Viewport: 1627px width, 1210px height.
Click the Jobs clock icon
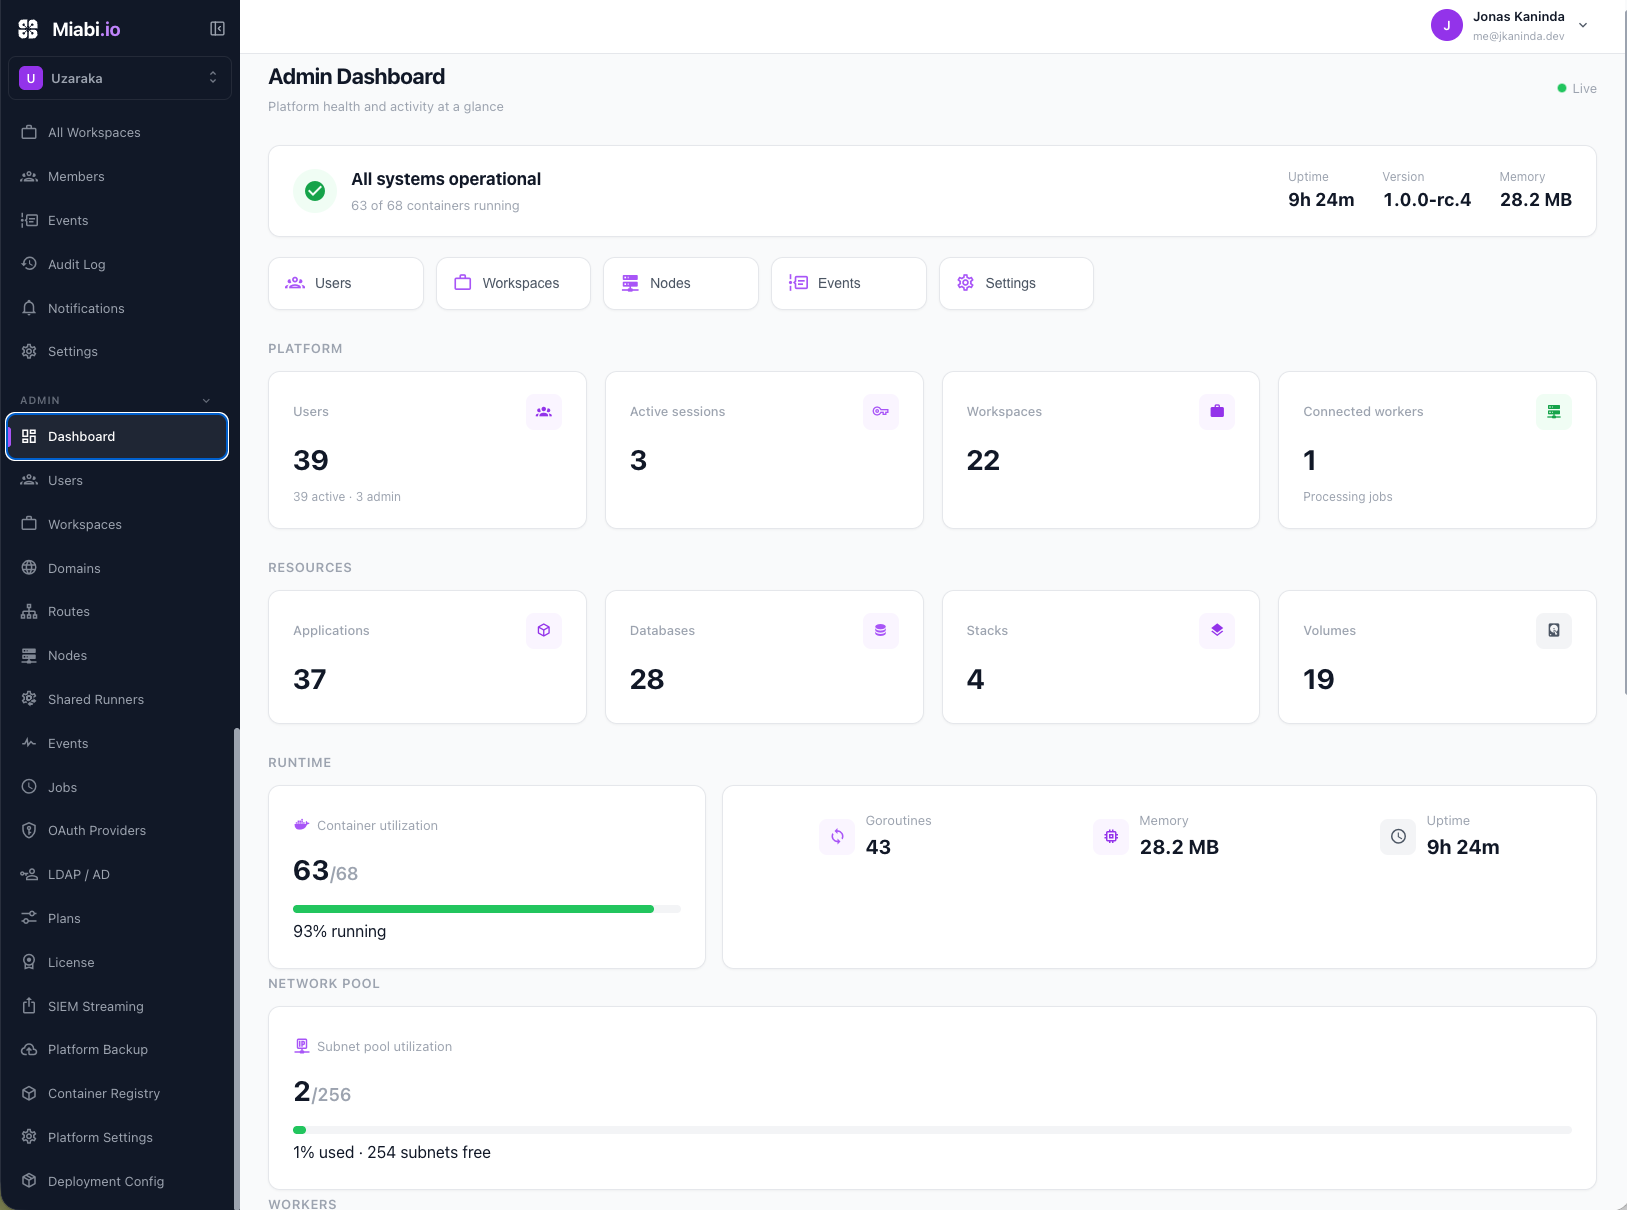[x=29, y=787]
